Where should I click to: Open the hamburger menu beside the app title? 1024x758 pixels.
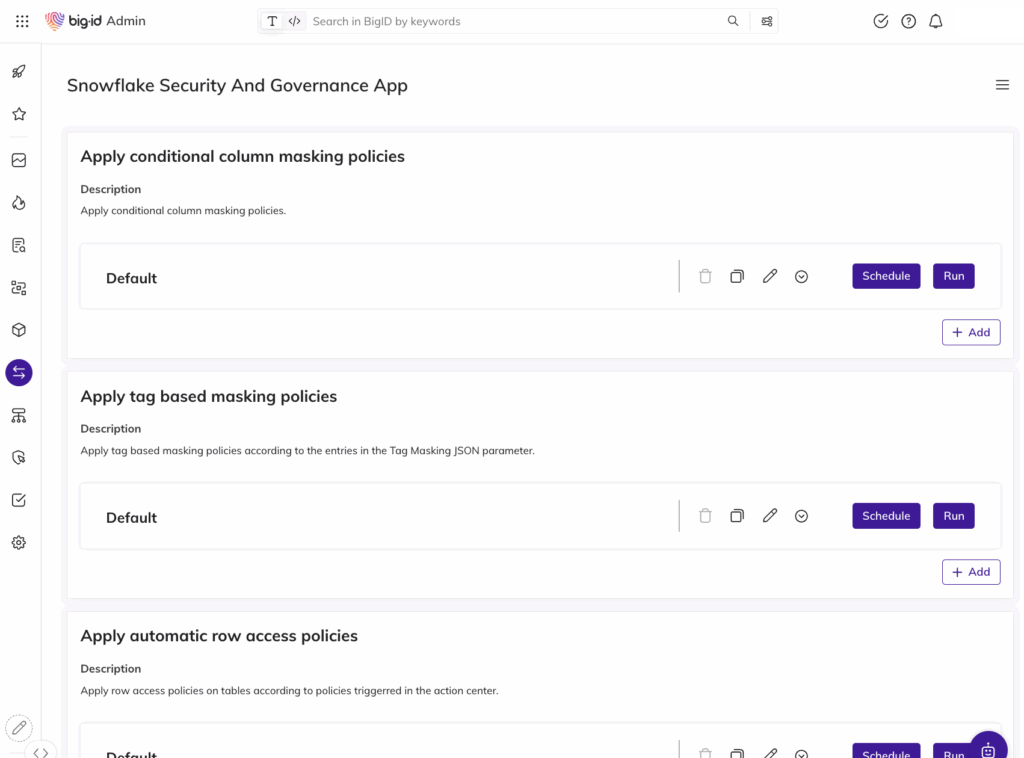point(1002,85)
